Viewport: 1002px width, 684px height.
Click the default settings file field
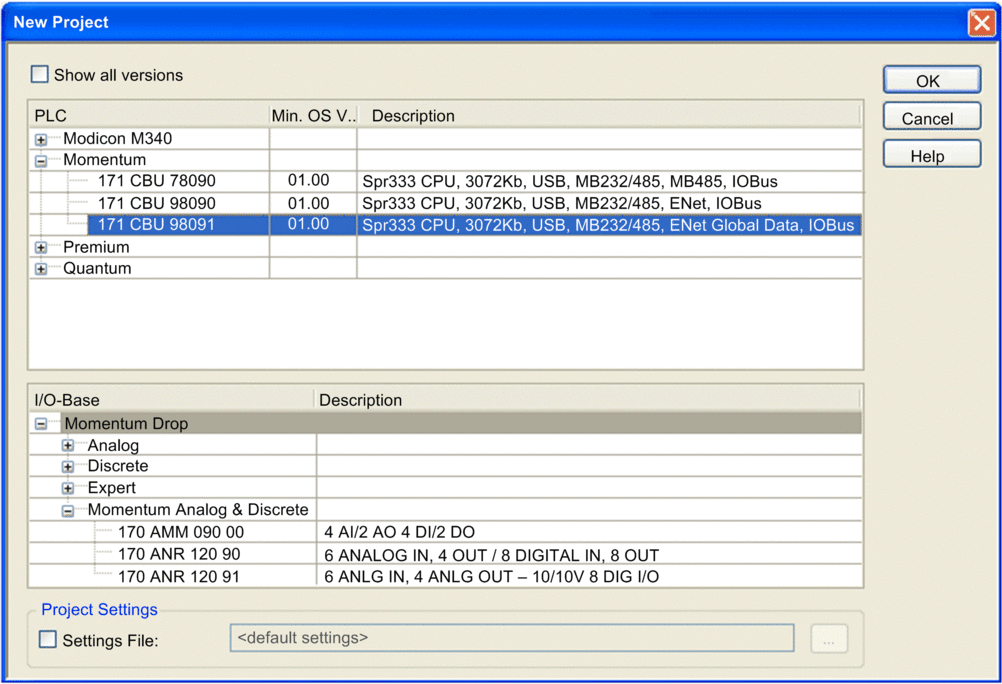point(512,638)
